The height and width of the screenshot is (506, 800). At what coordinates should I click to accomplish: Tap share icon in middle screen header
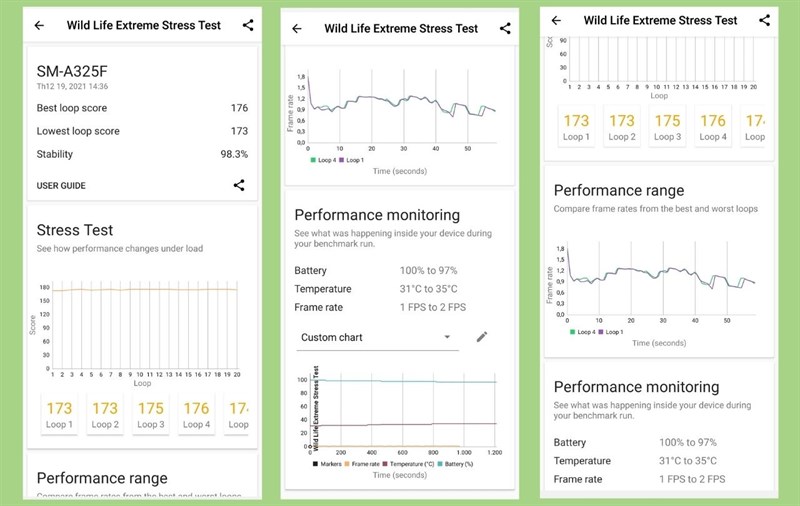(505, 29)
